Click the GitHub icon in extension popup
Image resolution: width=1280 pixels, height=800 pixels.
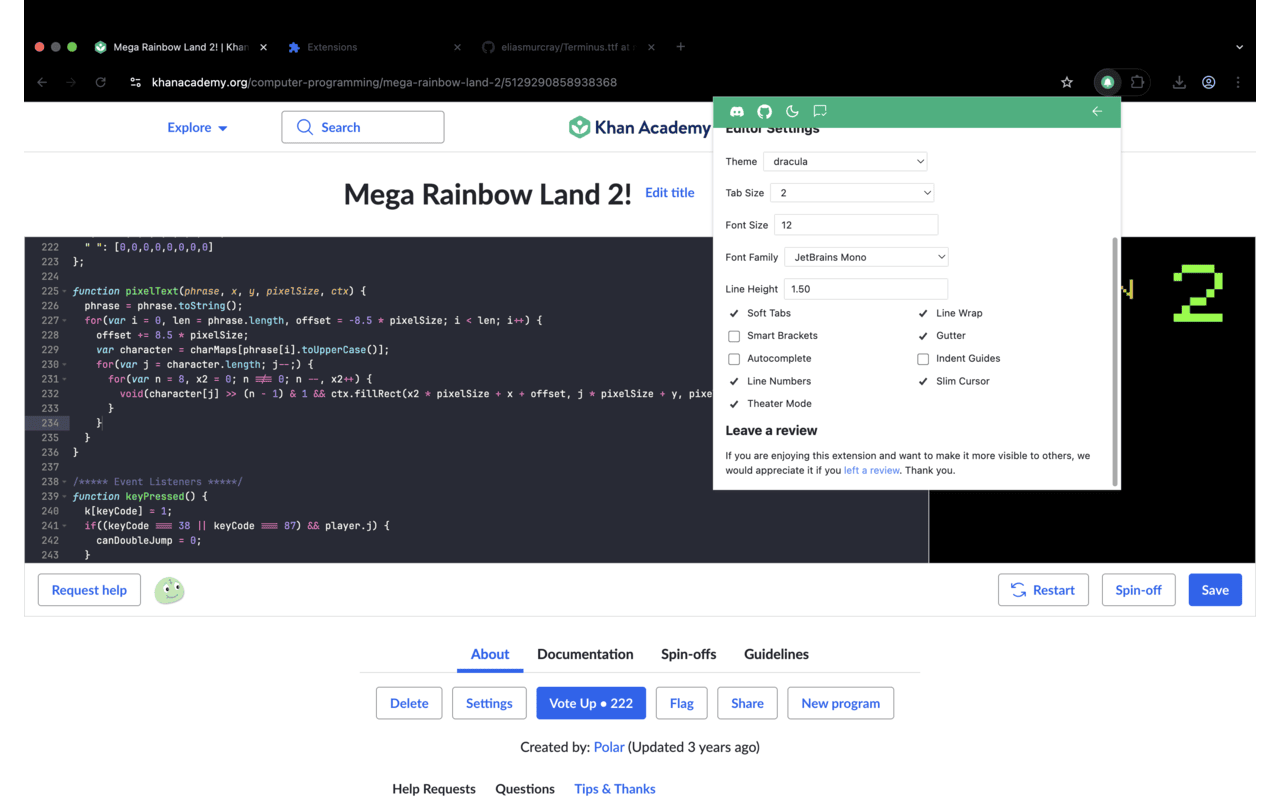pos(764,112)
